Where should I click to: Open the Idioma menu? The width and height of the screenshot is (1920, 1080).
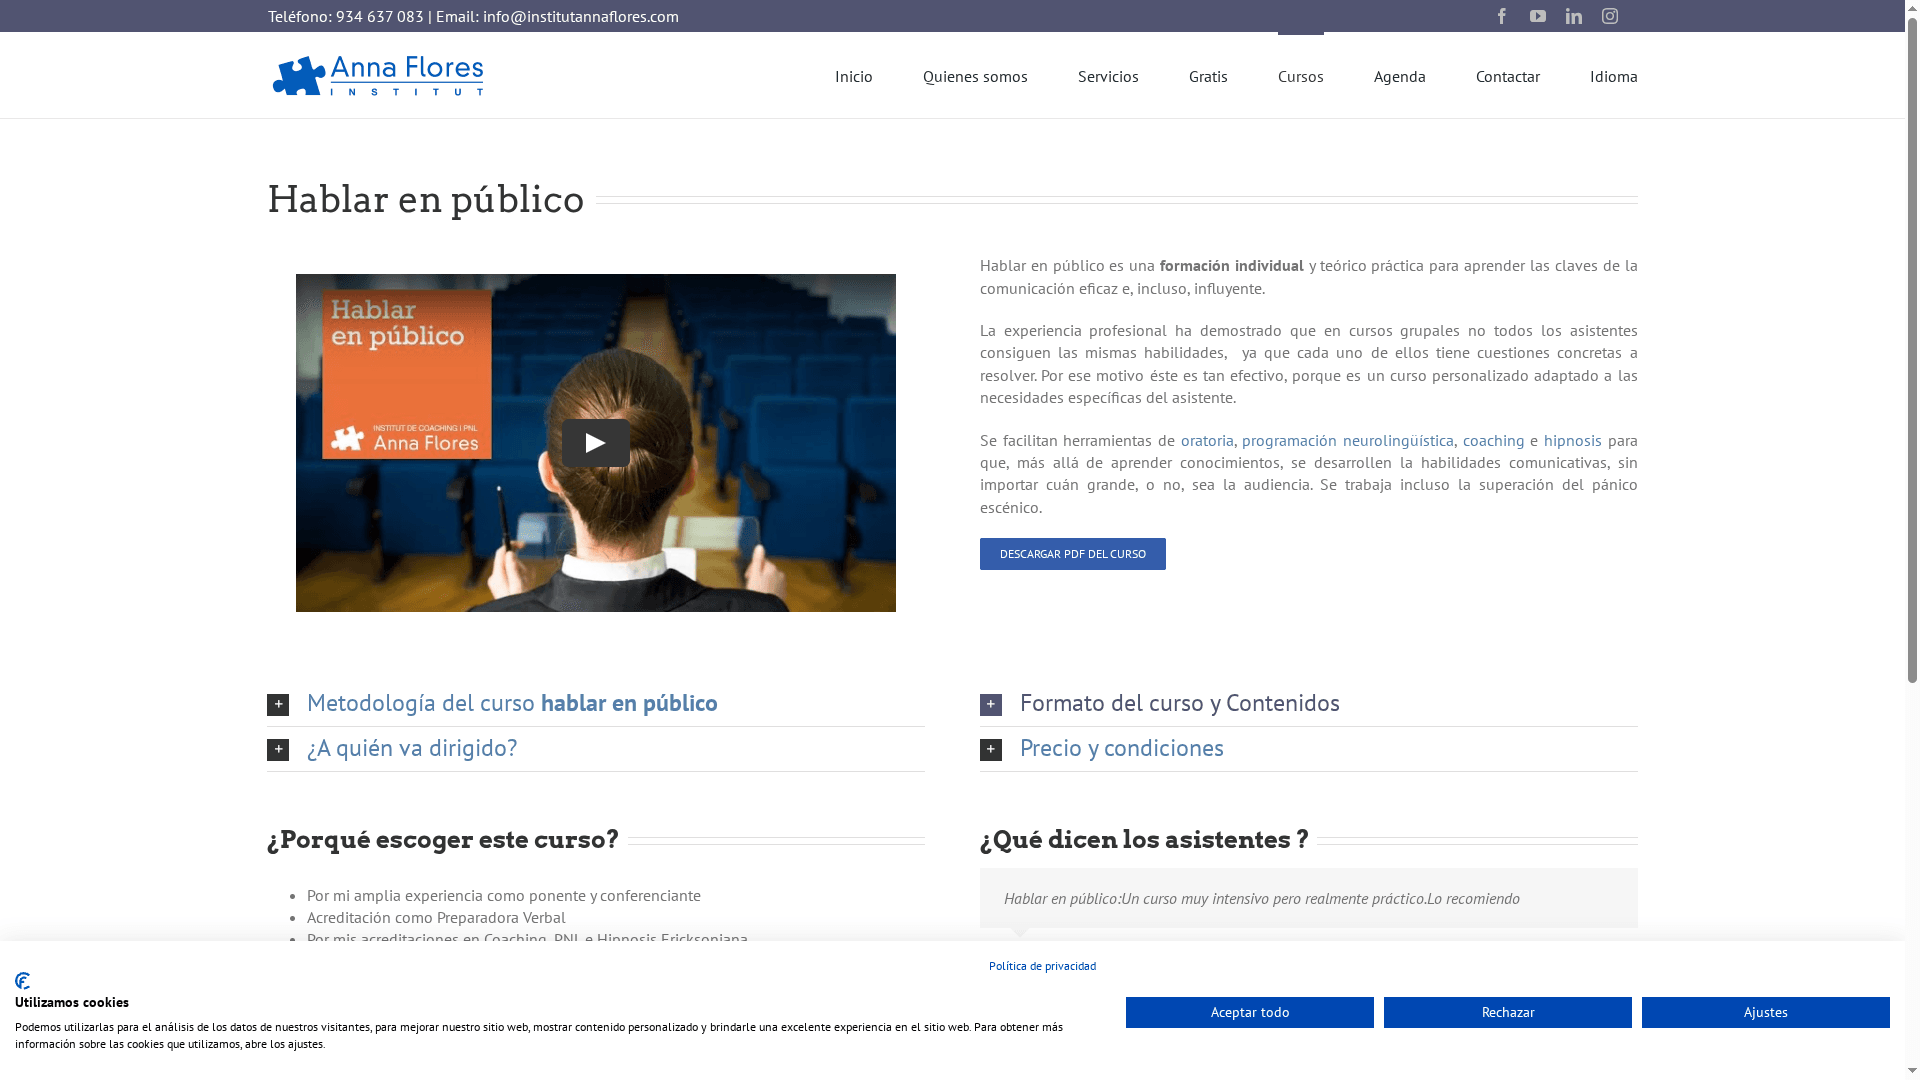tap(1613, 76)
